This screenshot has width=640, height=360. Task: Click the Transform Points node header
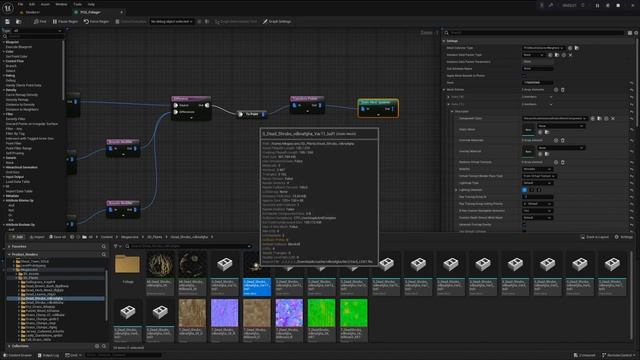(307, 99)
